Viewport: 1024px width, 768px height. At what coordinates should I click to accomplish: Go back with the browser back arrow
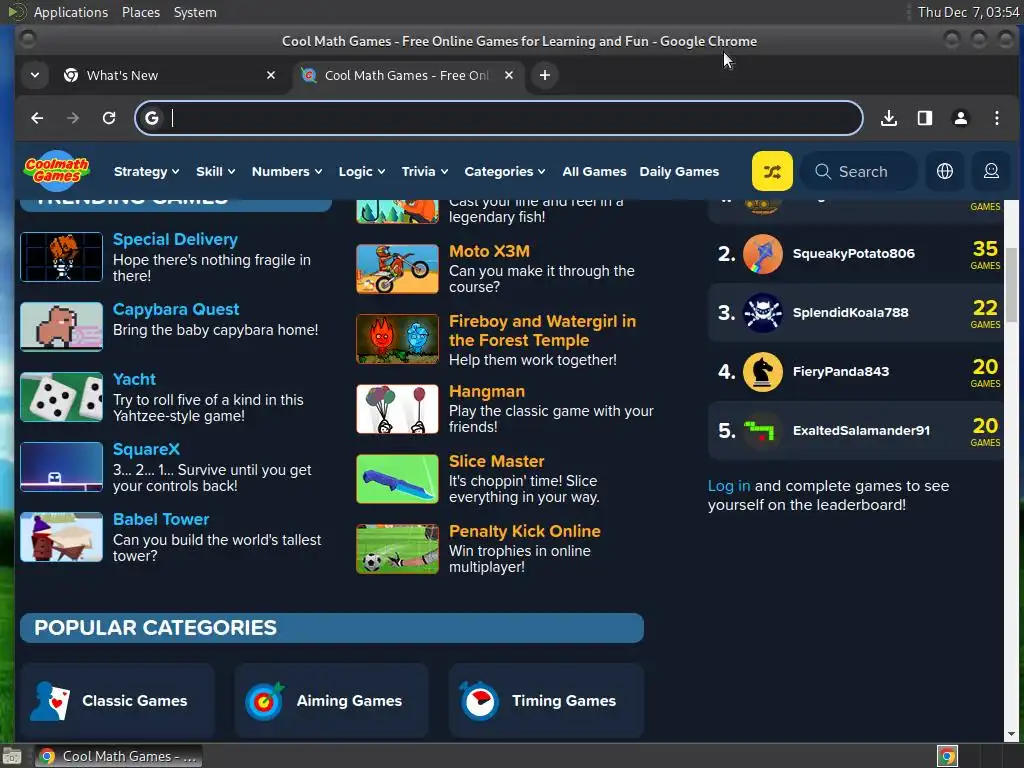click(37, 118)
